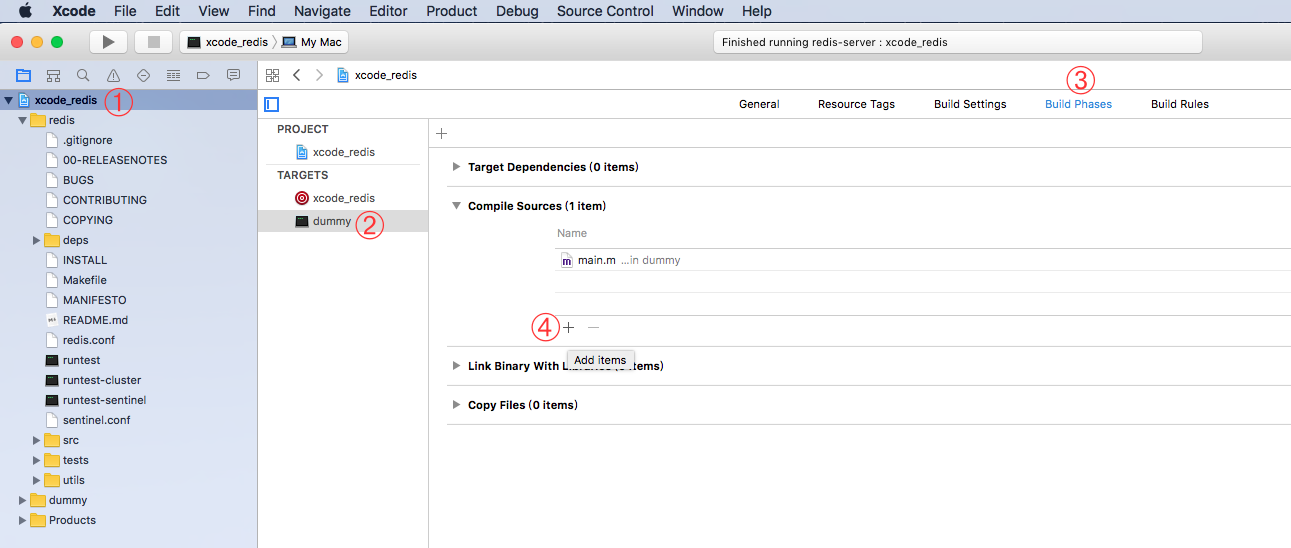The height and width of the screenshot is (548, 1291).
Task: Select redis.conf in the navigator
Action: coord(88,340)
